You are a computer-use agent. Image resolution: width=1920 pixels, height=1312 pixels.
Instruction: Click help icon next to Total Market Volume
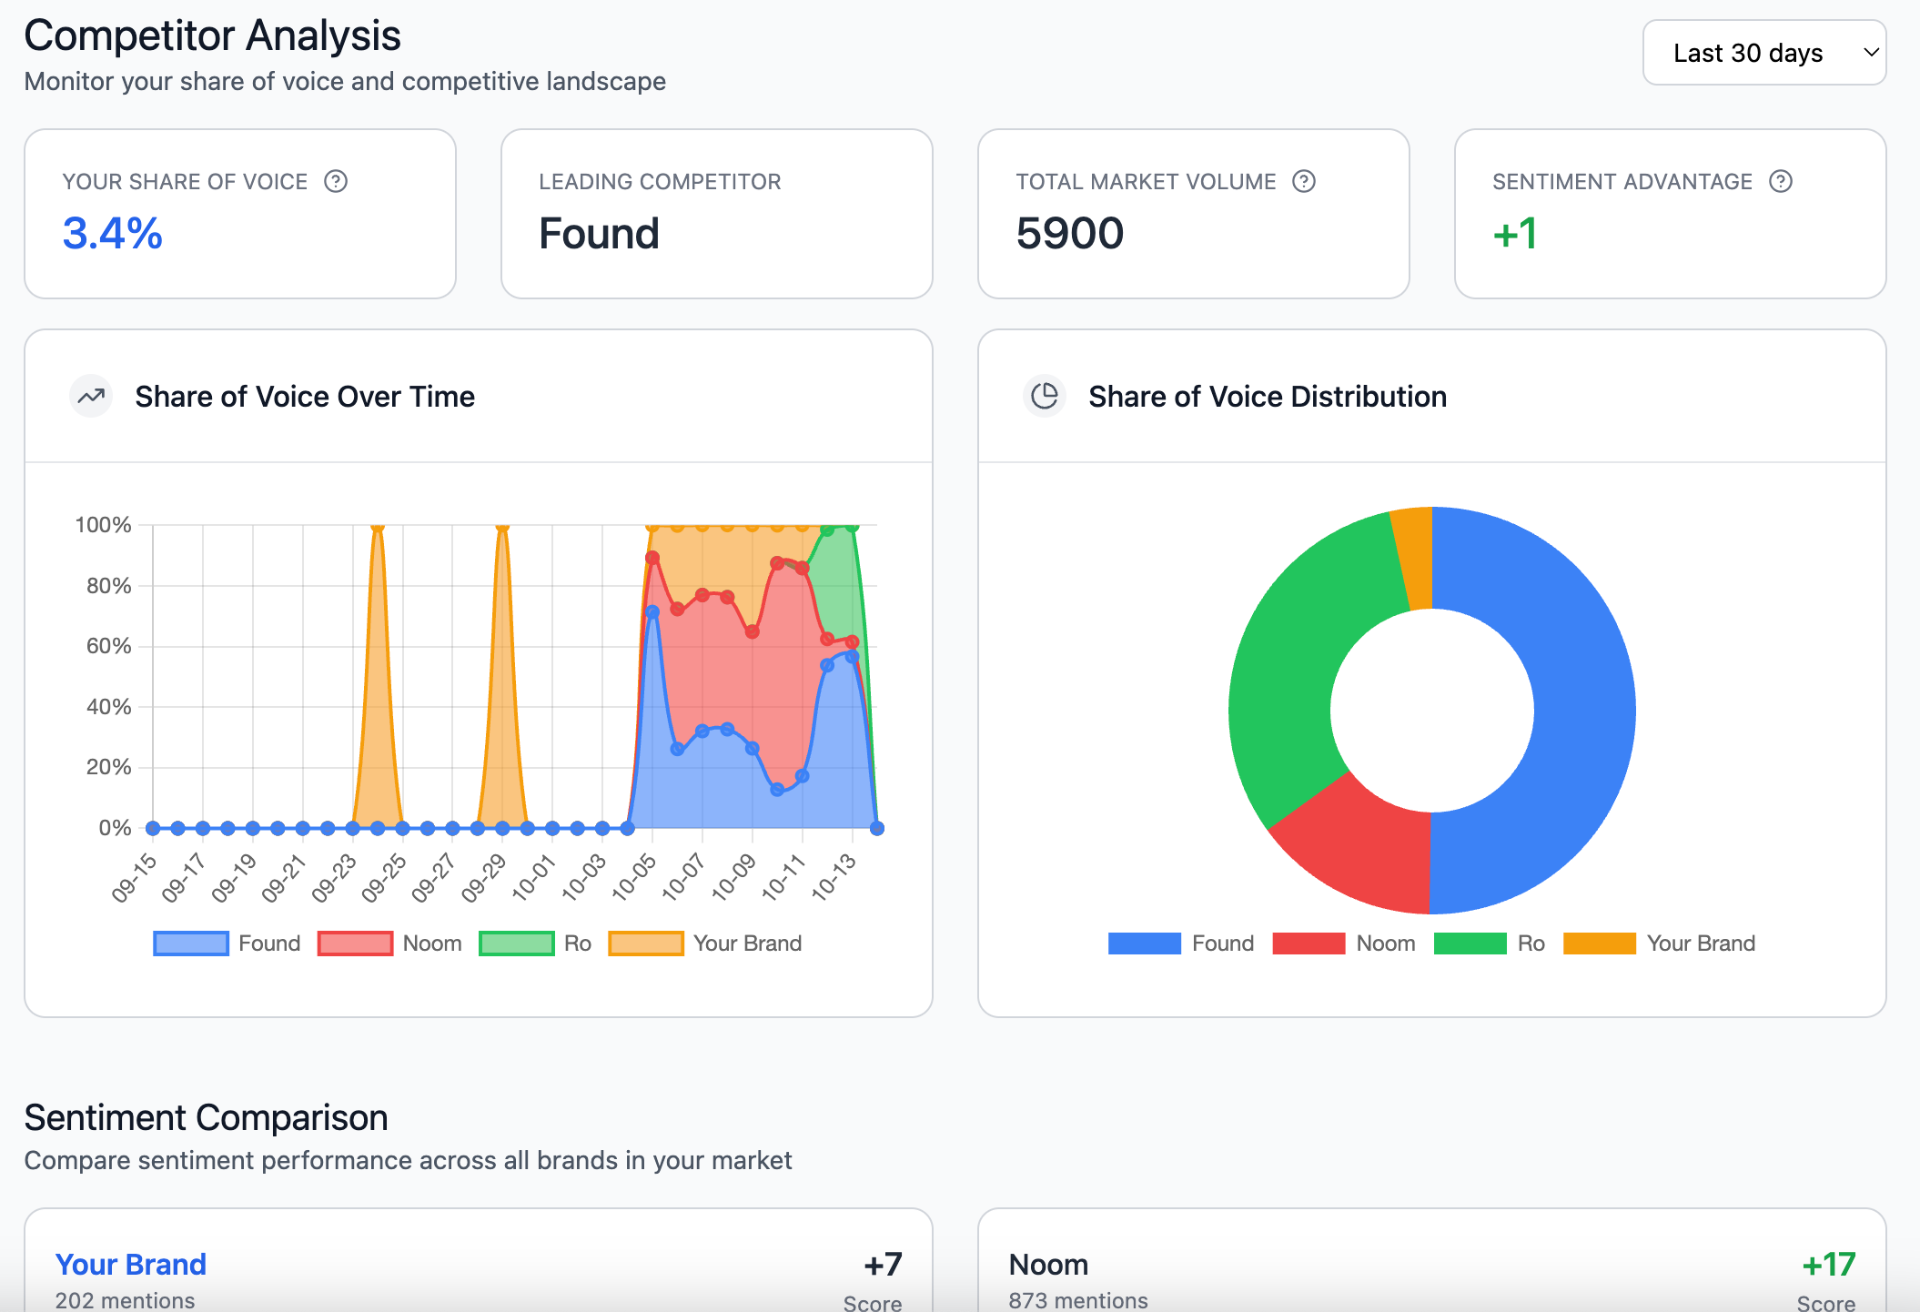point(1304,181)
